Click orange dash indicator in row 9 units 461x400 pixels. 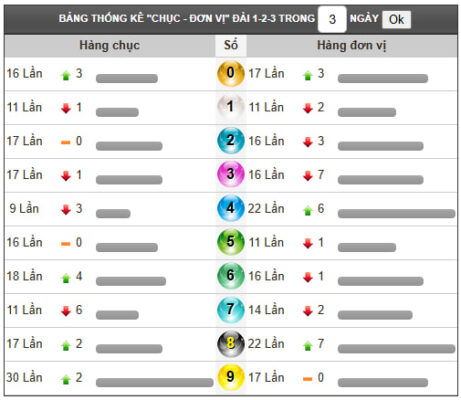pyautogui.click(x=308, y=379)
